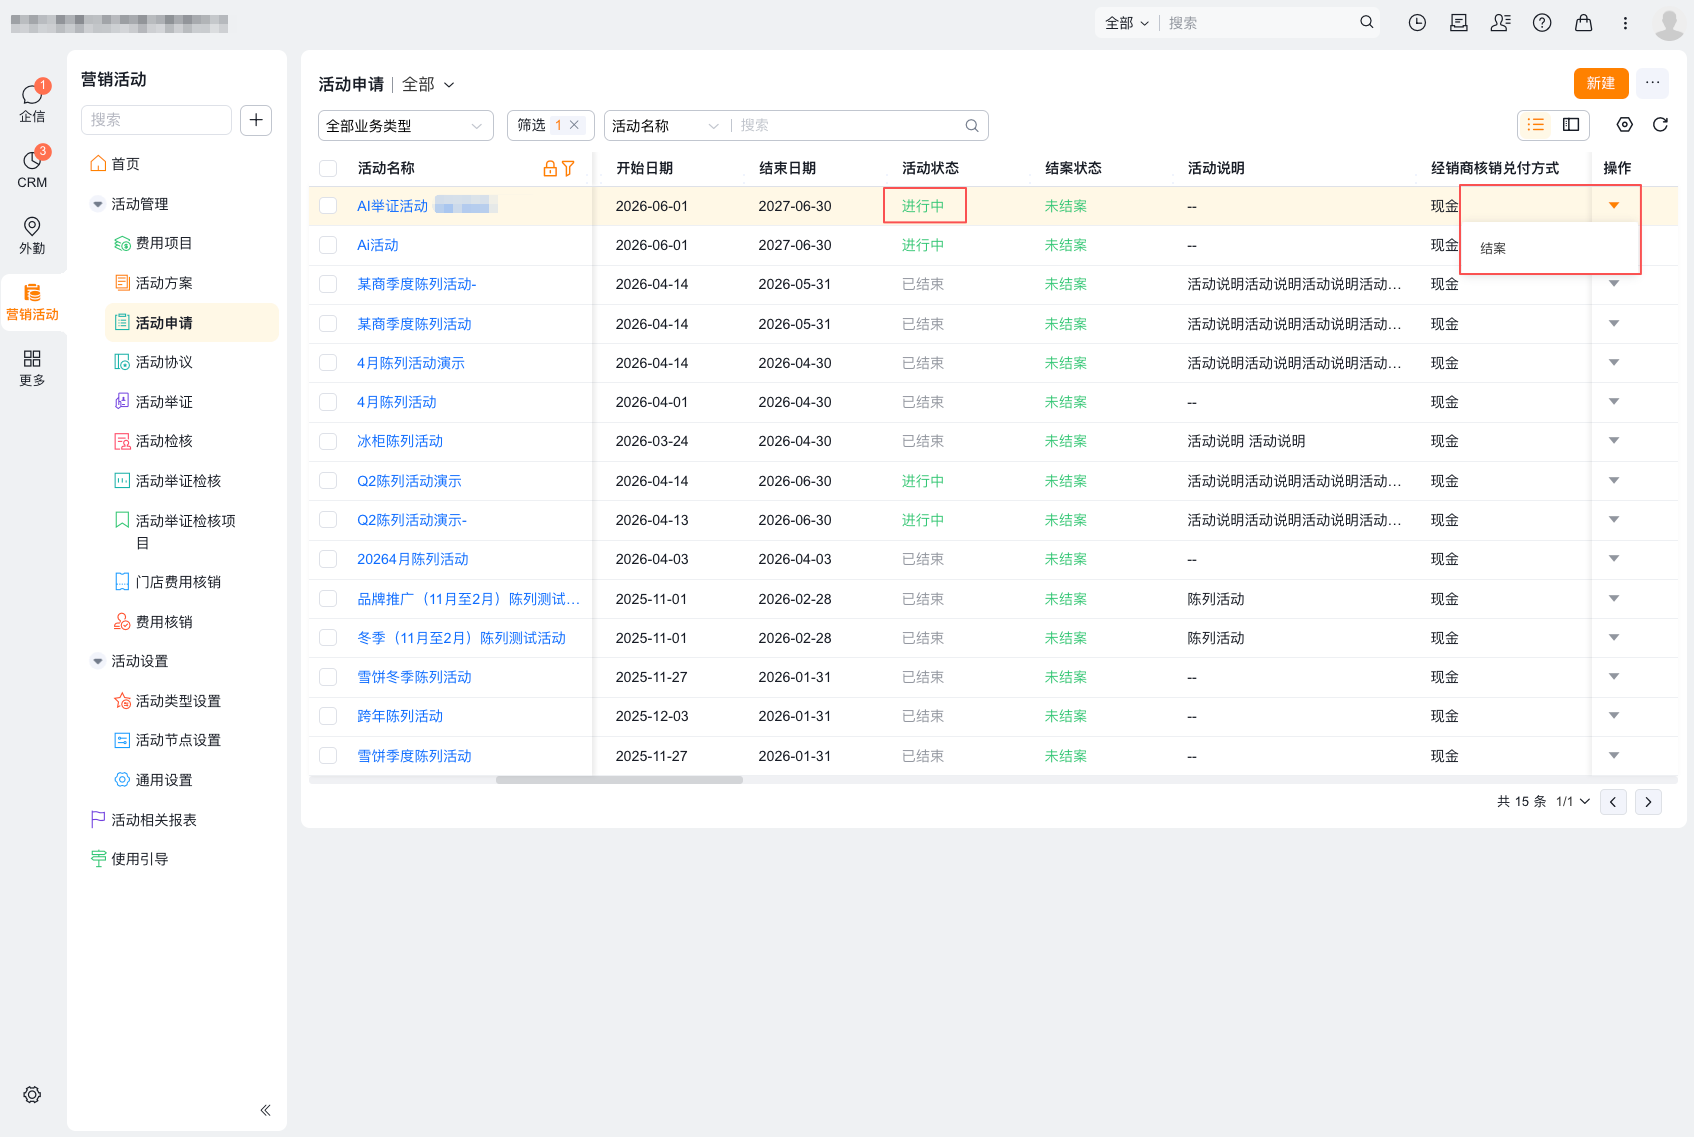Click the activity search magnifier icon
The width and height of the screenshot is (1694, 1137).
click(x=972, y=125)
